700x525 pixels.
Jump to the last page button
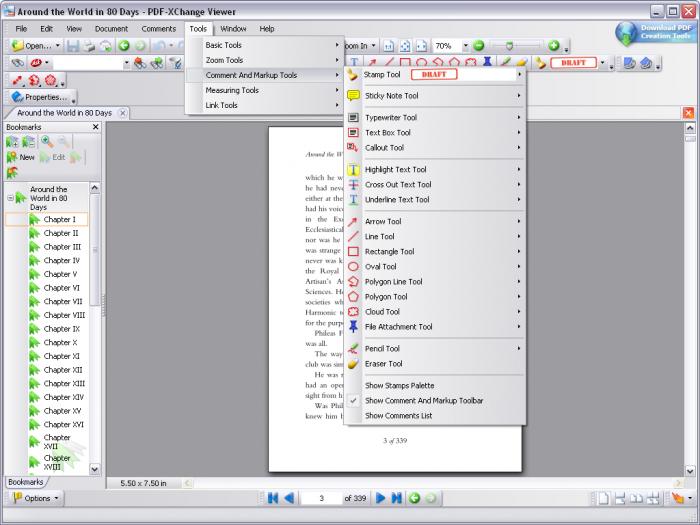point(396,498)
